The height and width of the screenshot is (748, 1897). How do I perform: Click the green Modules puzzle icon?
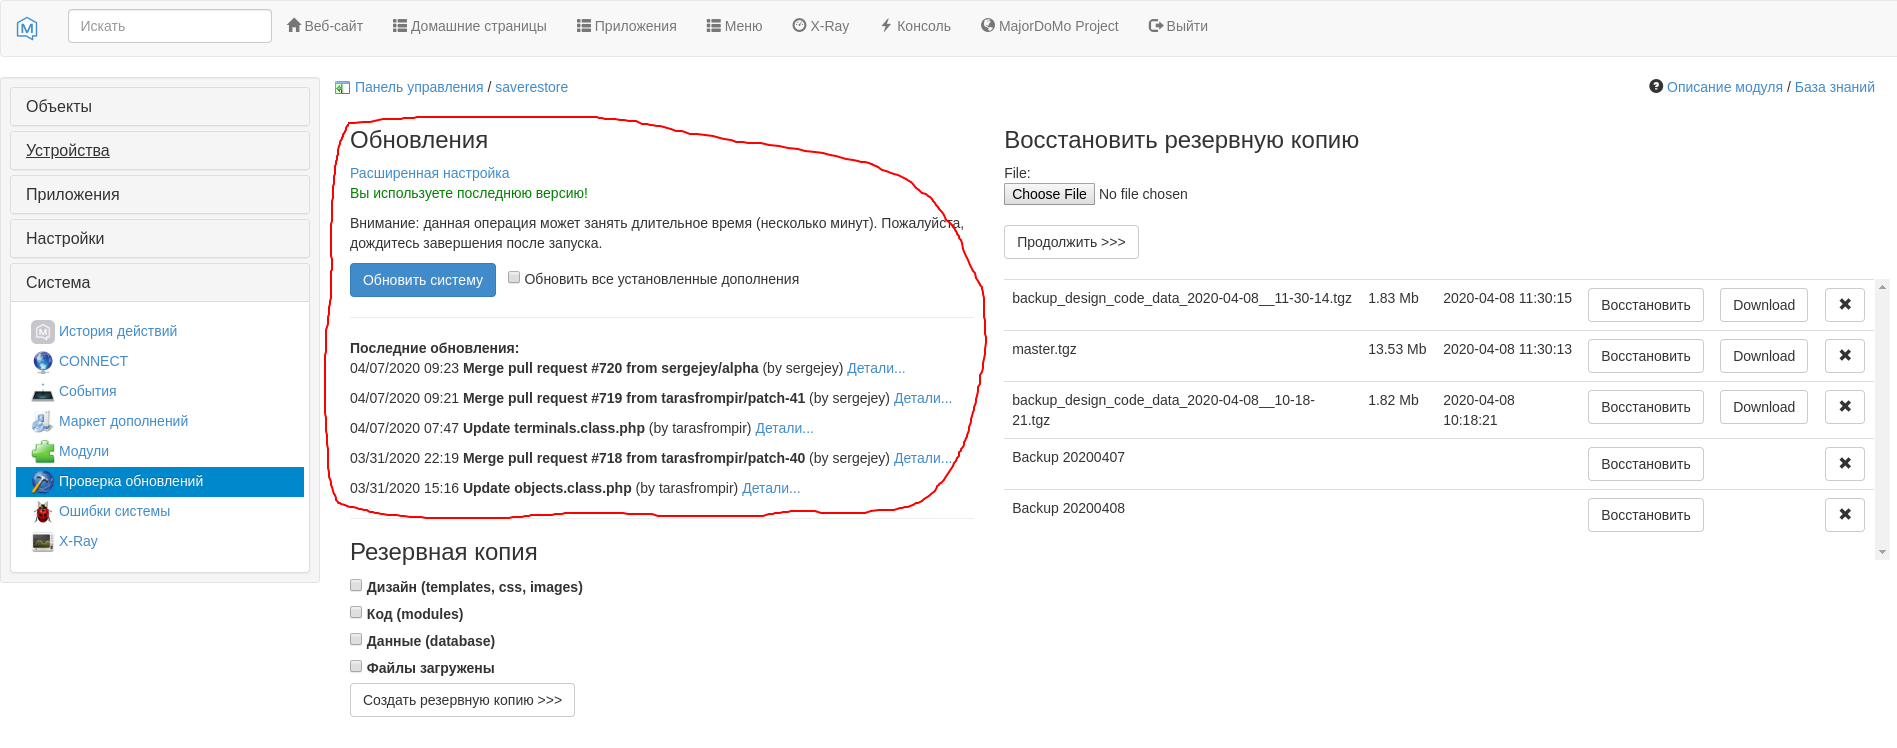tap(42, 451)
